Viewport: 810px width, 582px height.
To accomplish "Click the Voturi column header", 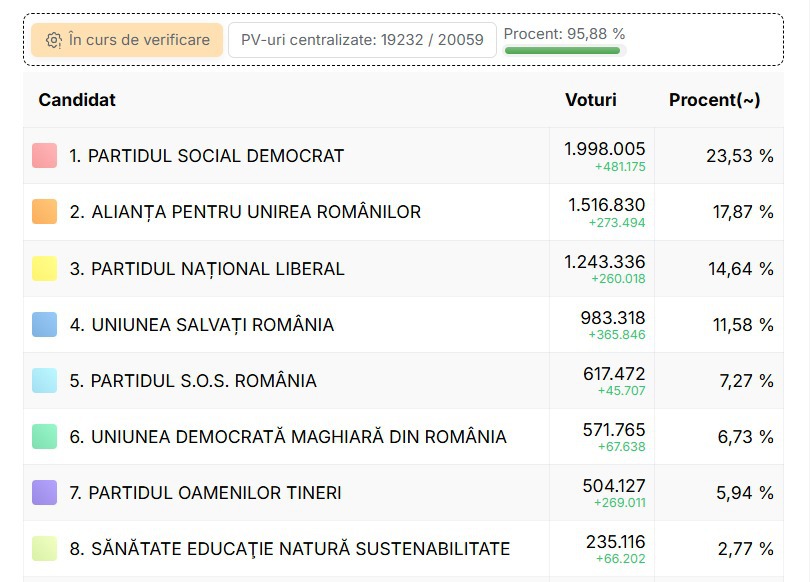I will pyautogui.click(x=591, y=100).
